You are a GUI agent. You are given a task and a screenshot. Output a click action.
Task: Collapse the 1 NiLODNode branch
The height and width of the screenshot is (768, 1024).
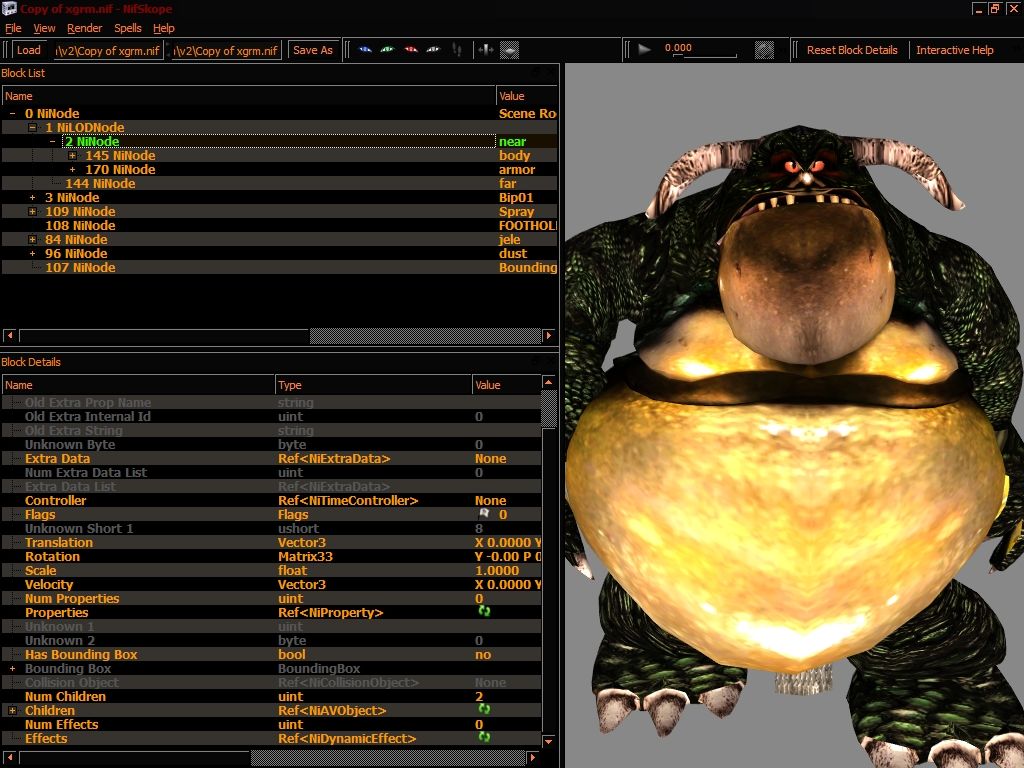pyautogui.click(x=32, y=127)
